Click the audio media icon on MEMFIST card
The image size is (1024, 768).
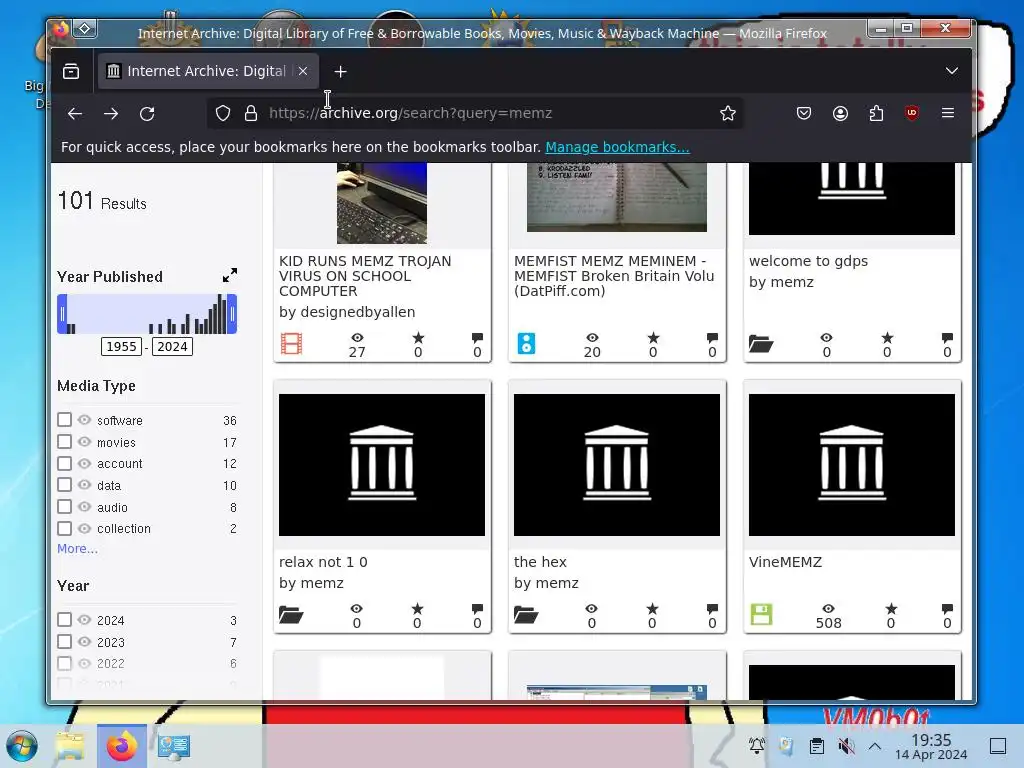tap(526, 344)
